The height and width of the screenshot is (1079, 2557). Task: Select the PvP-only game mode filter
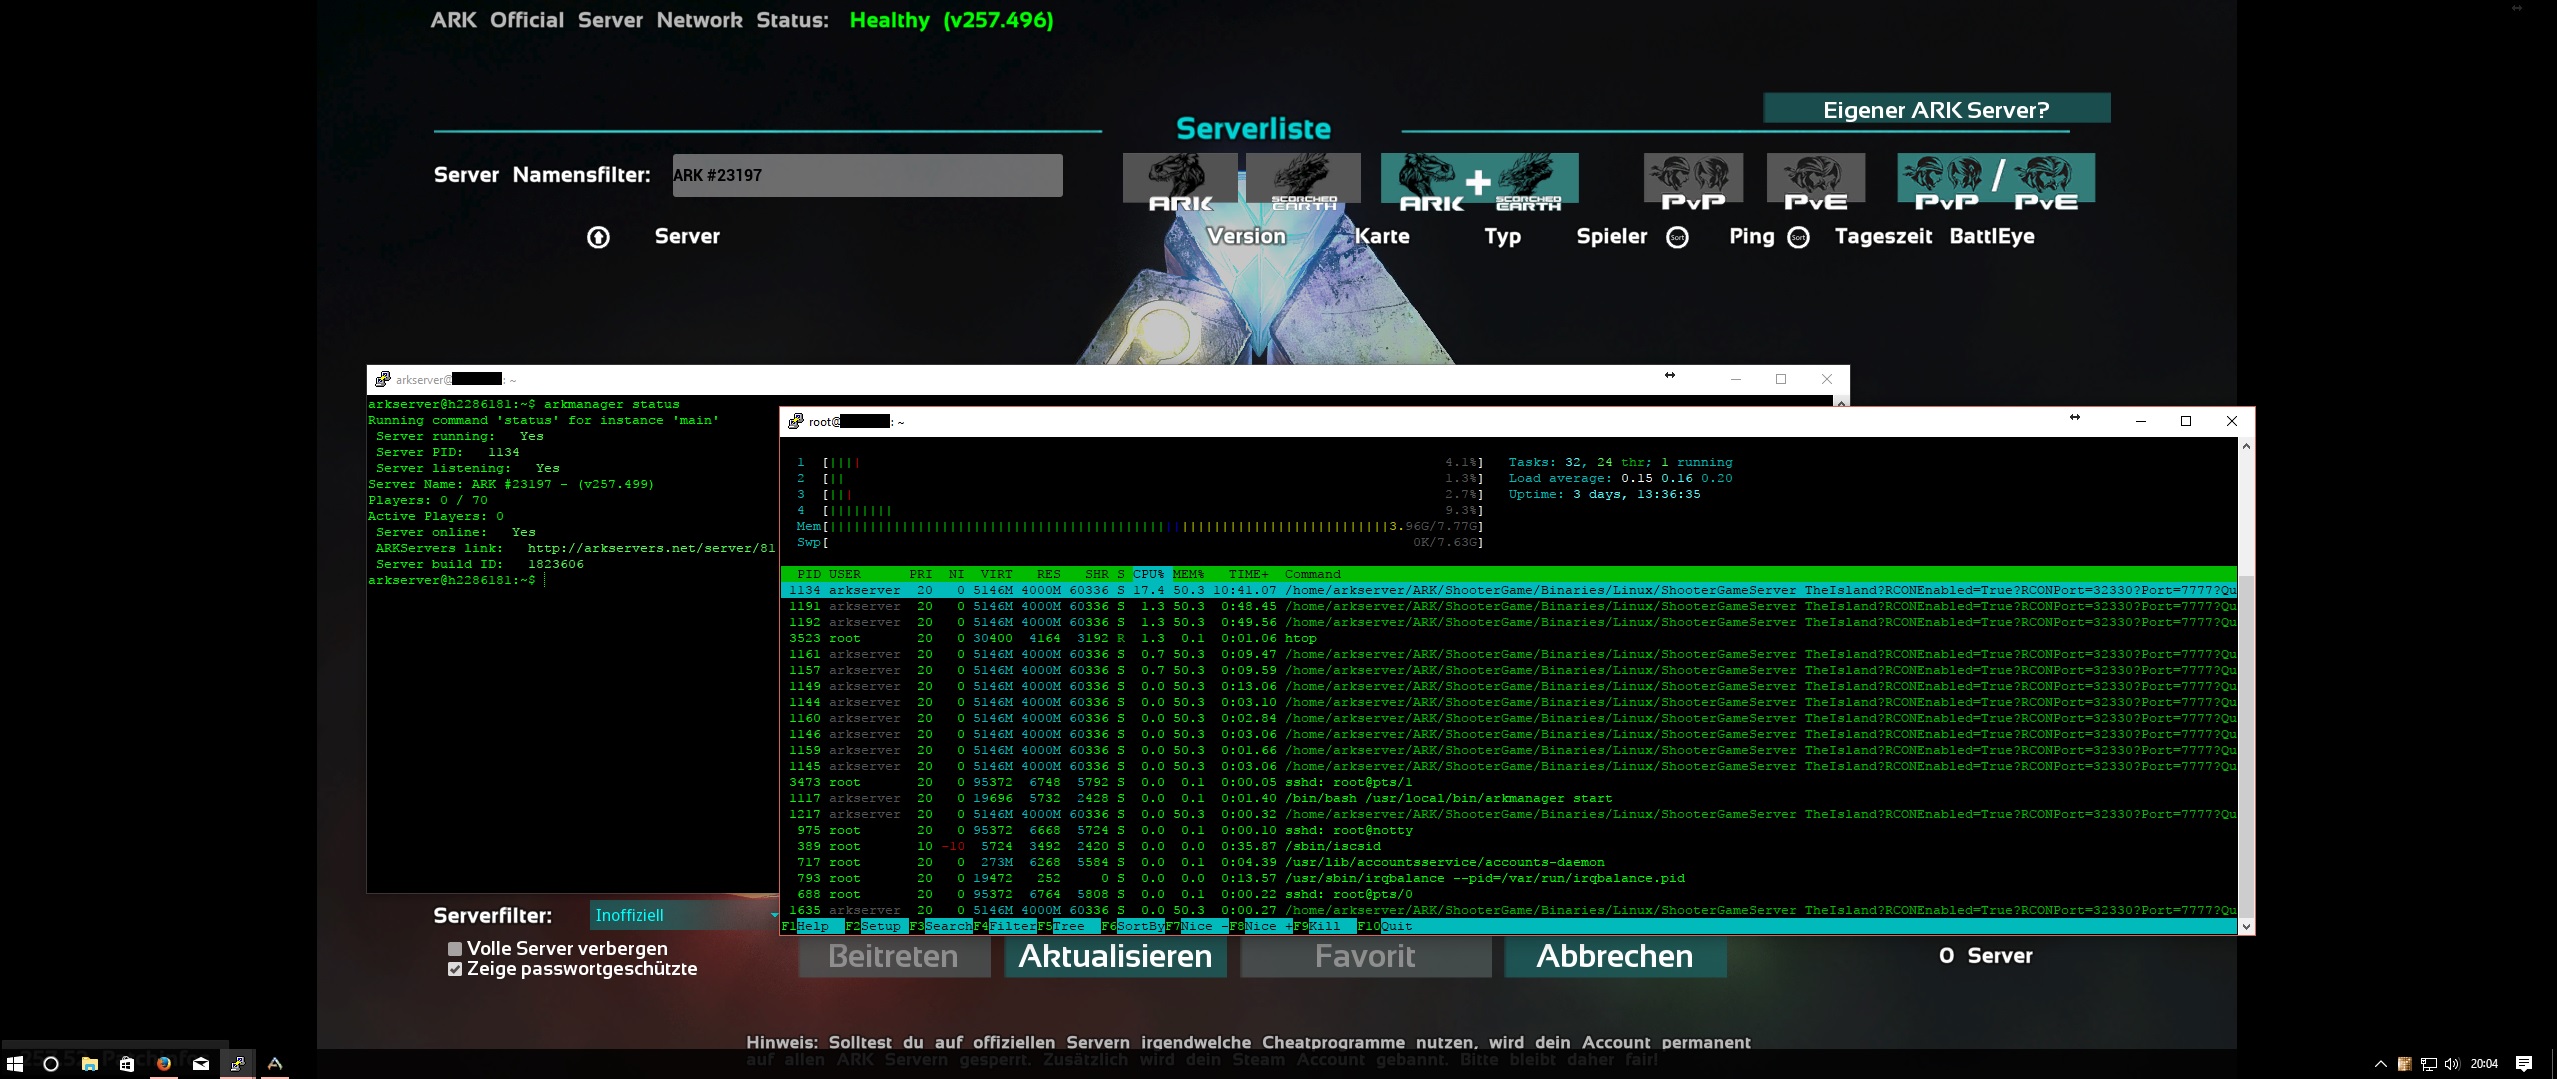1693,181
